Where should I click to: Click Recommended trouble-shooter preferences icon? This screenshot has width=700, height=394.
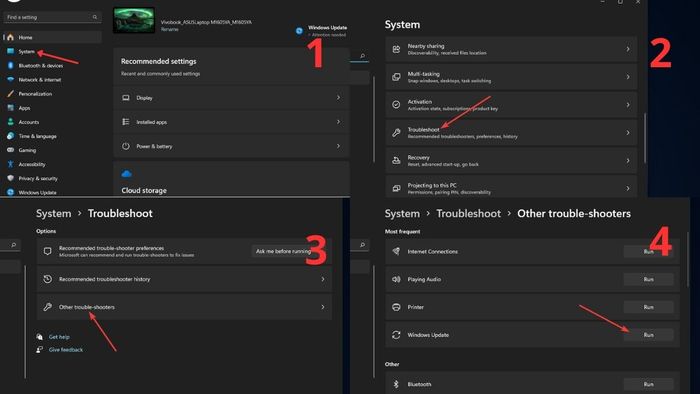tap(47, 251)
